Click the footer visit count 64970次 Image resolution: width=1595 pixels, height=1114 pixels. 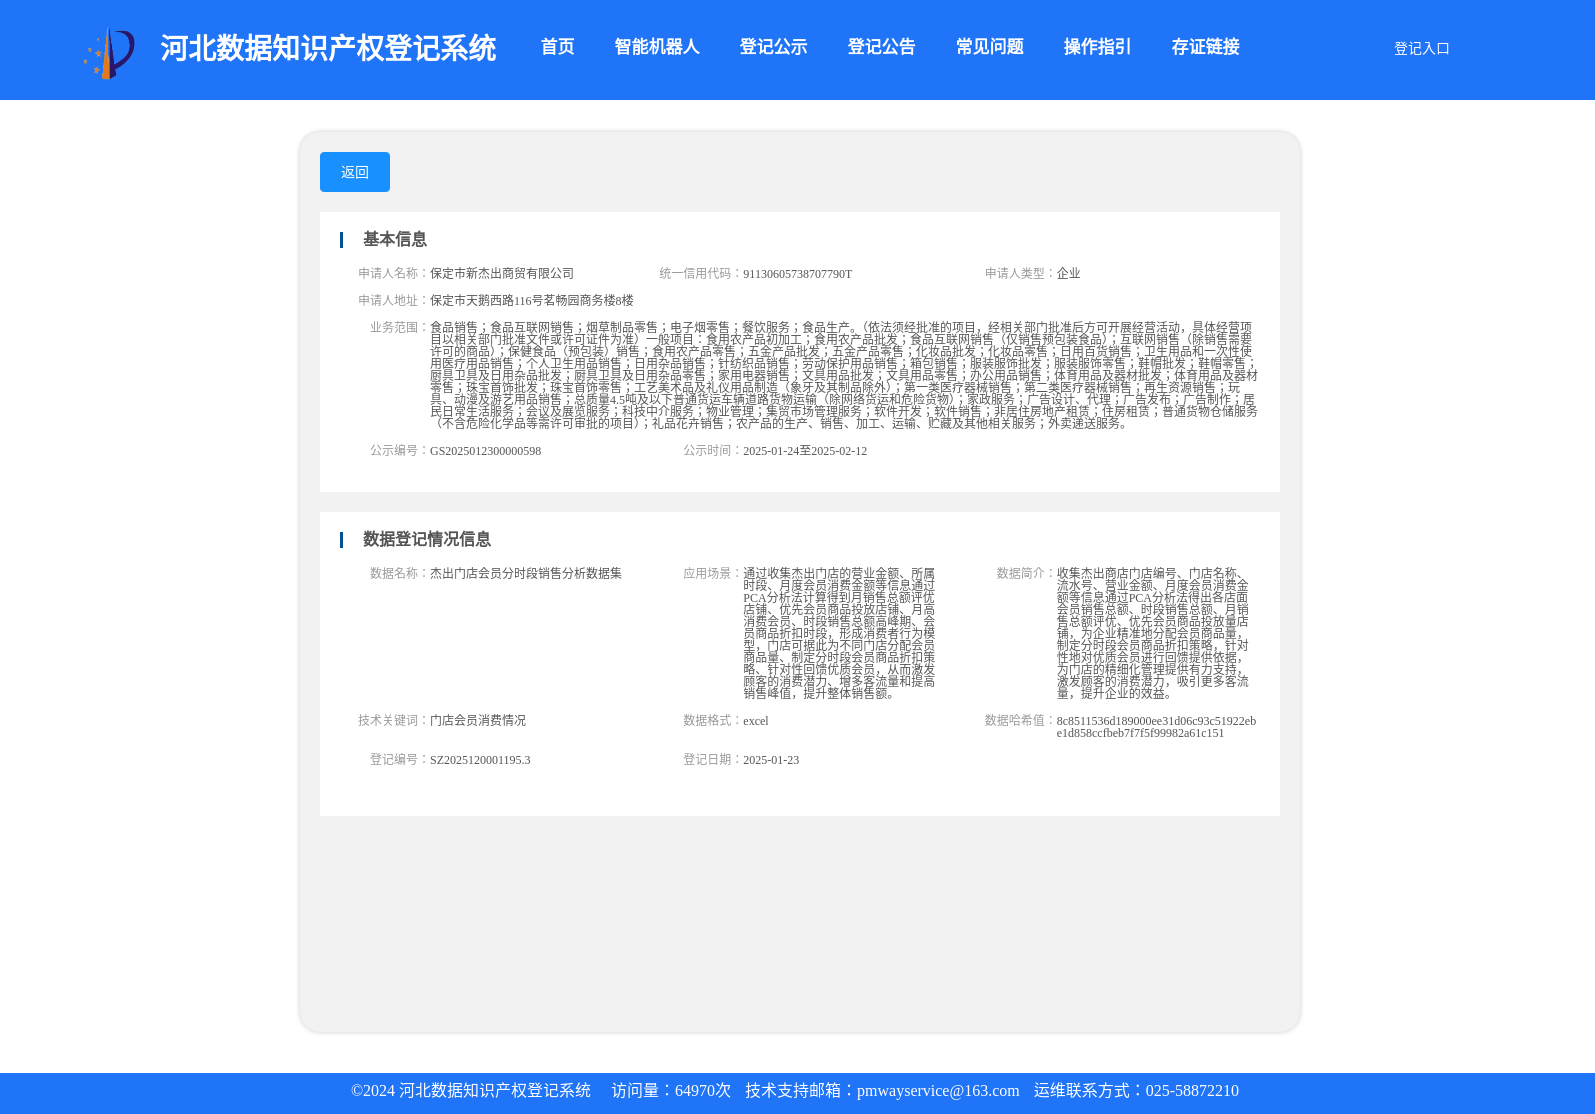click(703, 1091)
